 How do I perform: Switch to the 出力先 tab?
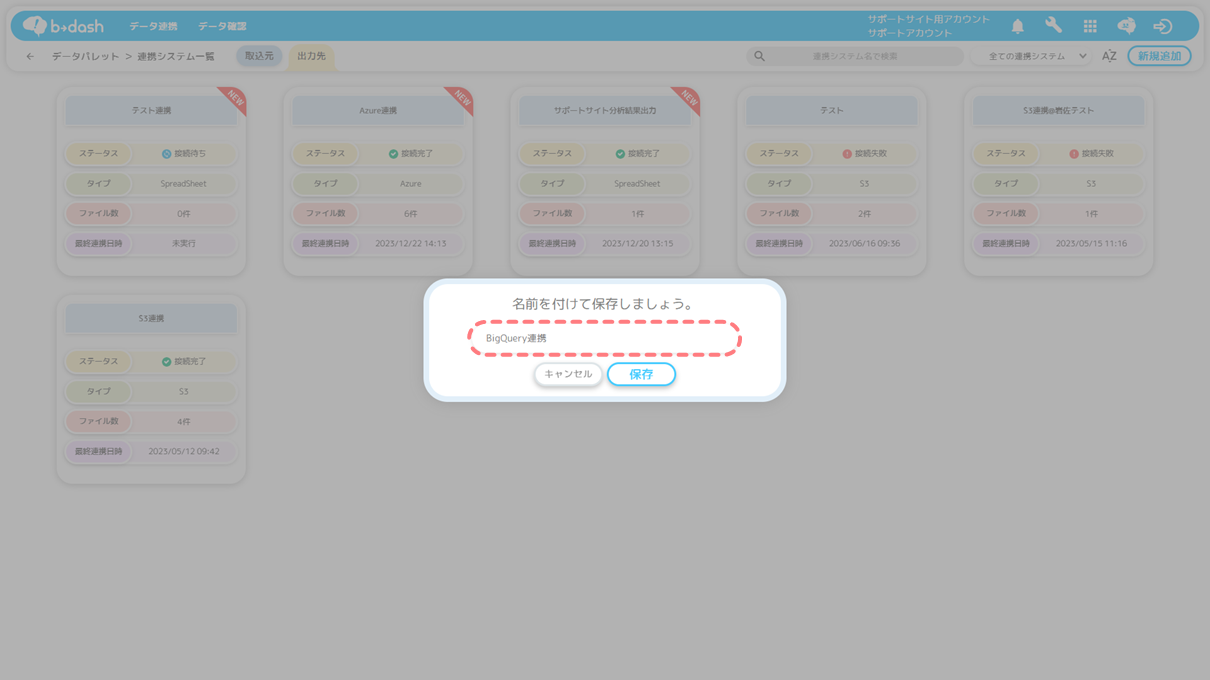[x=311, y=56]
